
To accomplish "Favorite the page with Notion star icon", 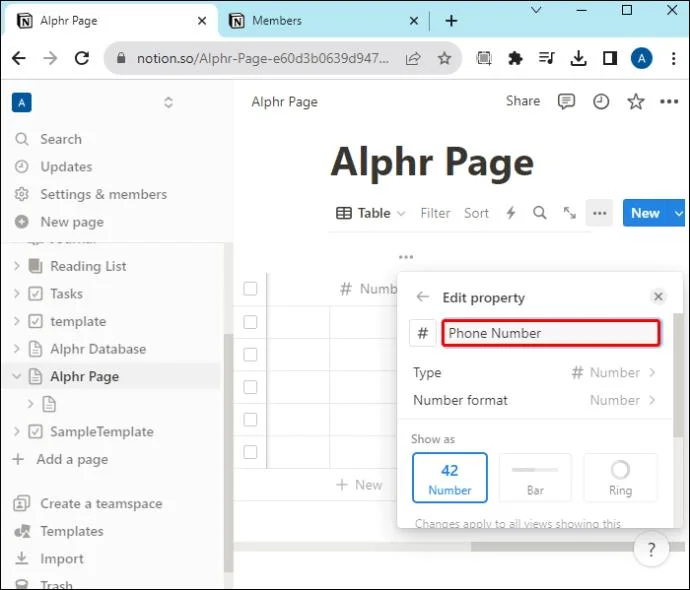I will click(636, 102).
